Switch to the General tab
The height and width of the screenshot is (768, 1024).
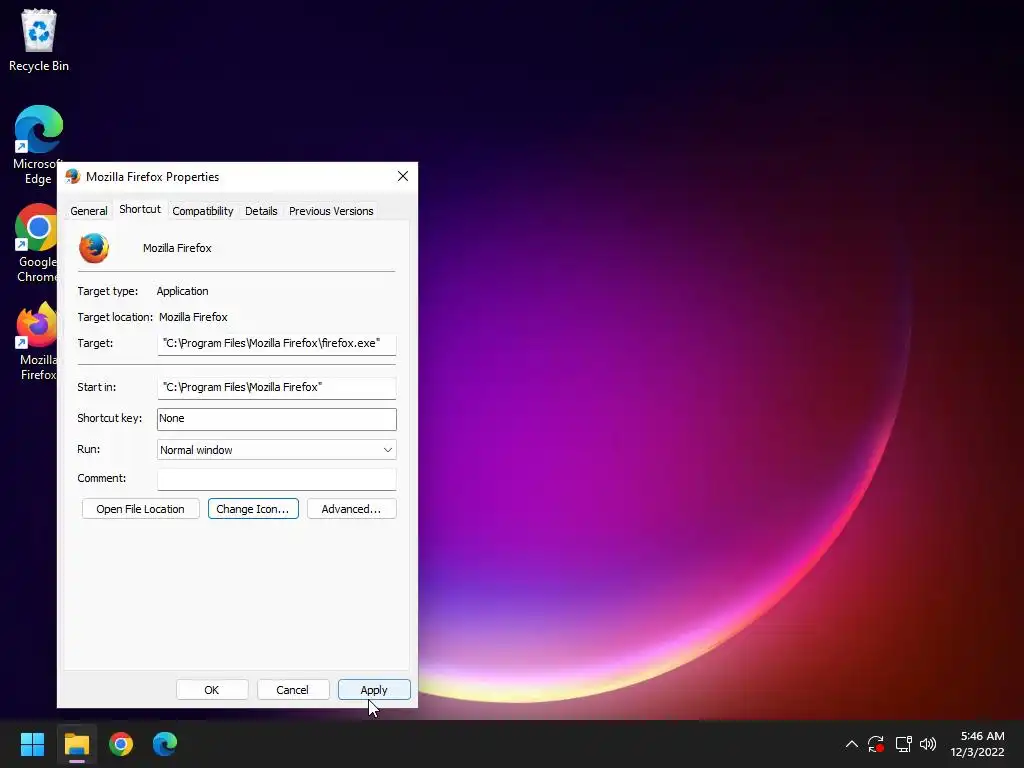tap(89, 211)
